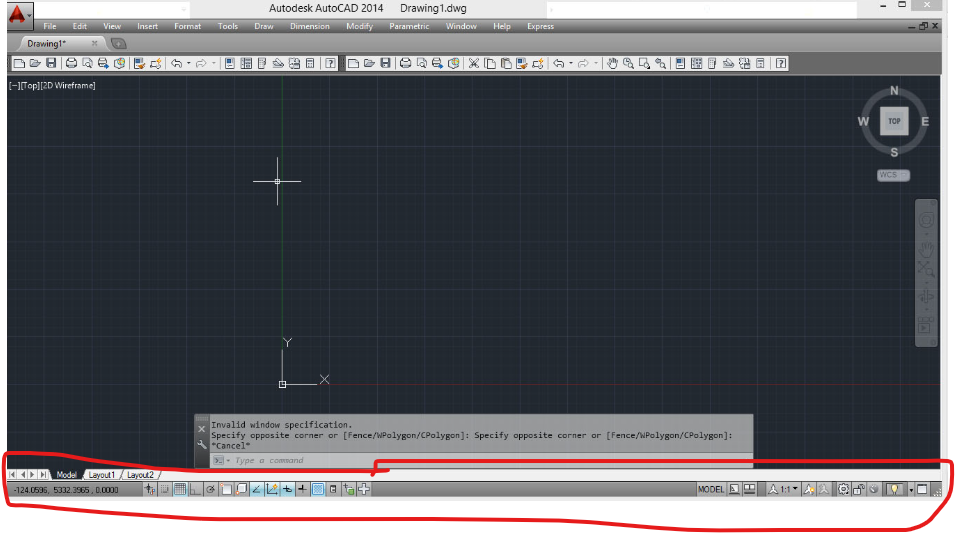Click Match Properties brush in left-hand toolbar
955x534 pixels.
[x=139, y=63]
